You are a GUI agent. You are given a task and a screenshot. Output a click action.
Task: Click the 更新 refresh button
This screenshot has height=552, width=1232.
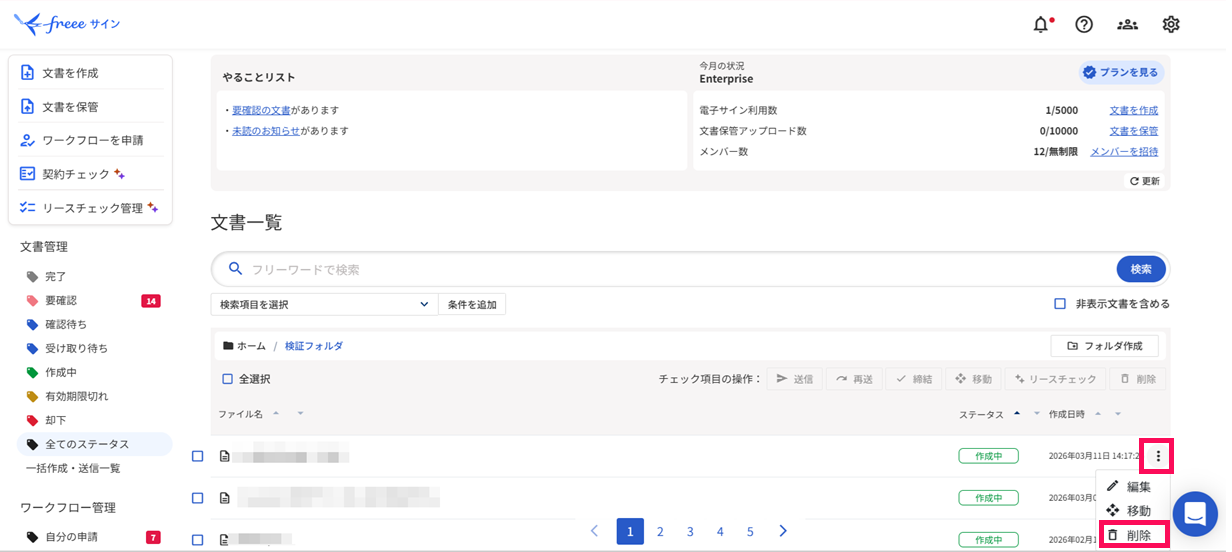[1145, 181]
